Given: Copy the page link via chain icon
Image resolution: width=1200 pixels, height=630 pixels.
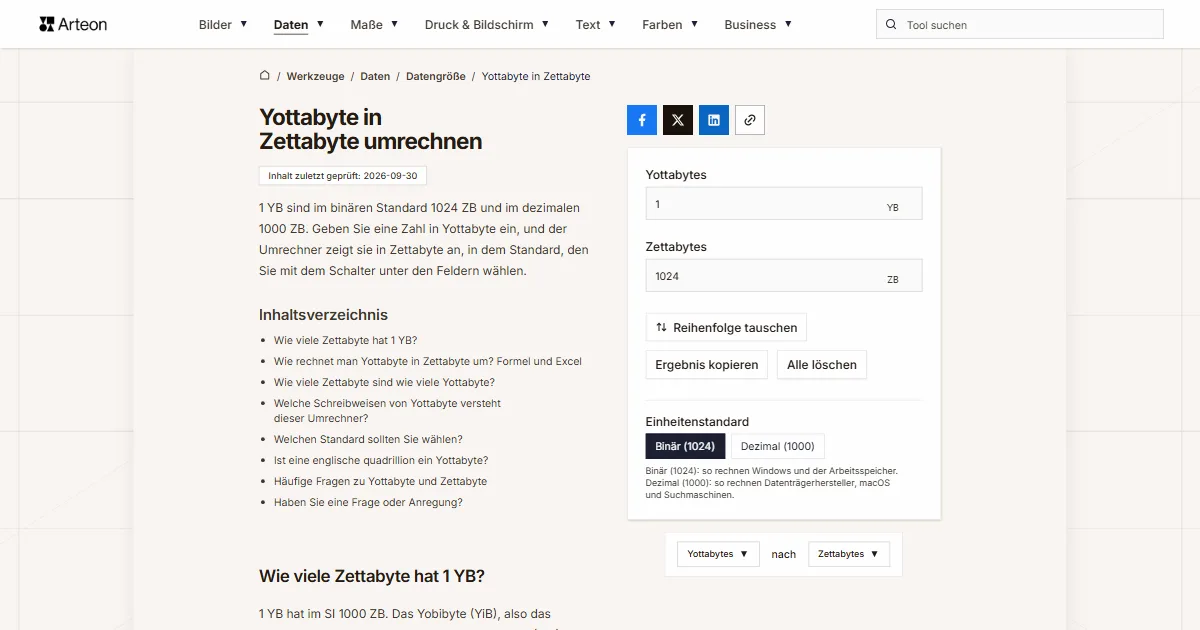Looking at the screenshot, I should click(750, 120).
